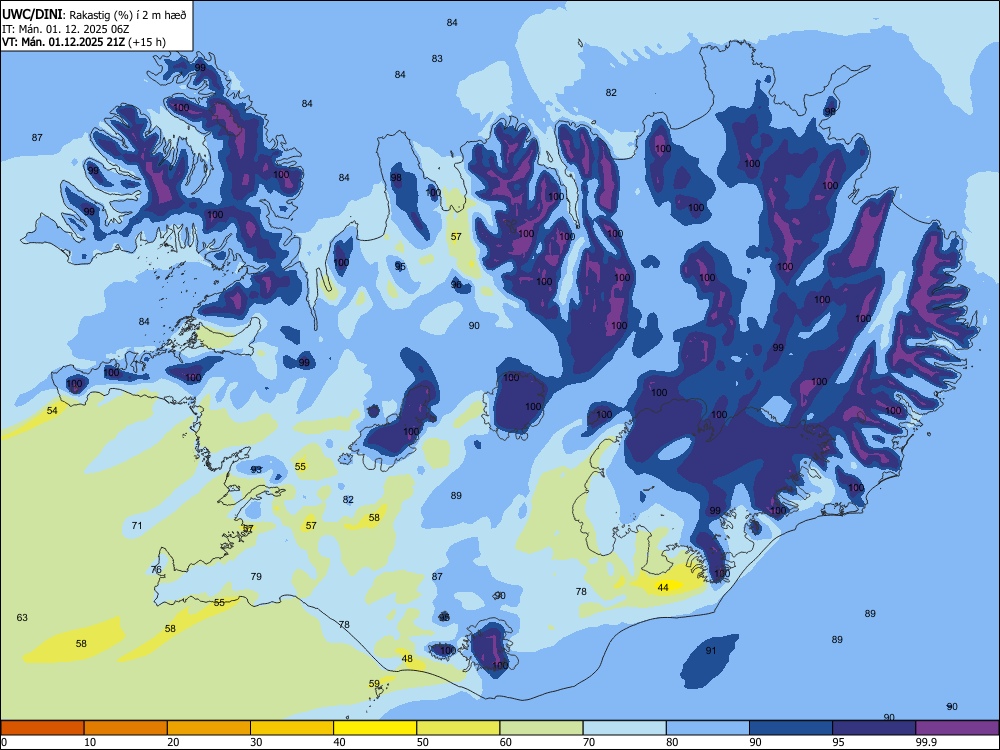Pick the pale yellow 50–60 legend swatch
Viewport: 1000px width, 750px height.
coord(458,728)
